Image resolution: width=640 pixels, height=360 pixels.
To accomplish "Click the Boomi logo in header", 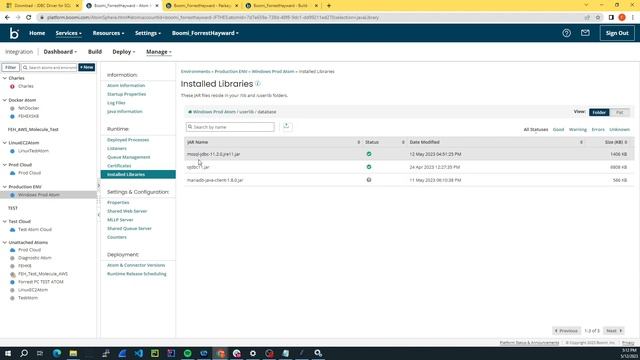I will [x=14, y=33].
